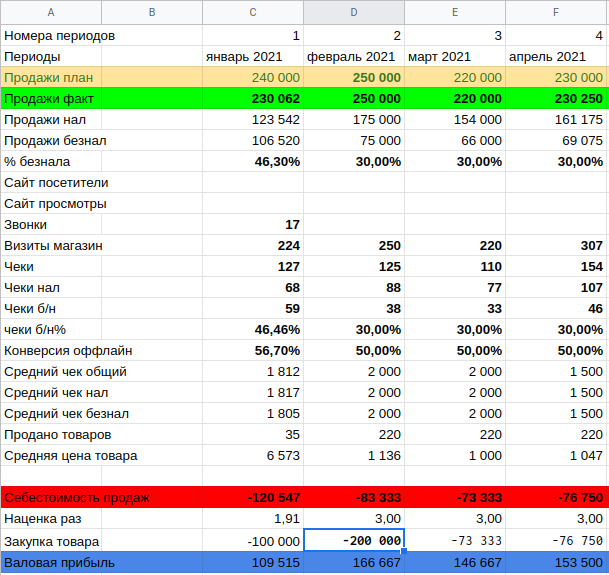Select non-cash receipts value 59
The image size is (609, 575).
coord(253,308)
